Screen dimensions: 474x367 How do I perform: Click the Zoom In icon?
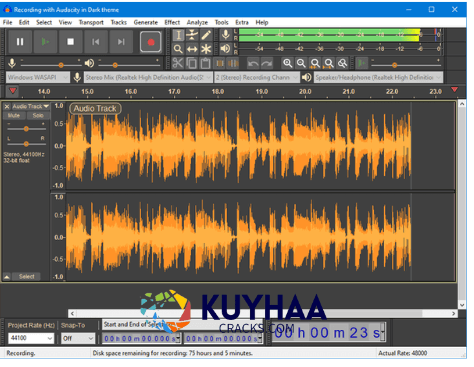click(287, 63)
